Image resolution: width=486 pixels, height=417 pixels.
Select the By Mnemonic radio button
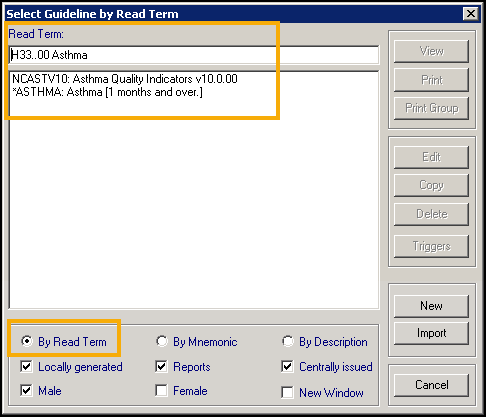click(x=162, y=341)
